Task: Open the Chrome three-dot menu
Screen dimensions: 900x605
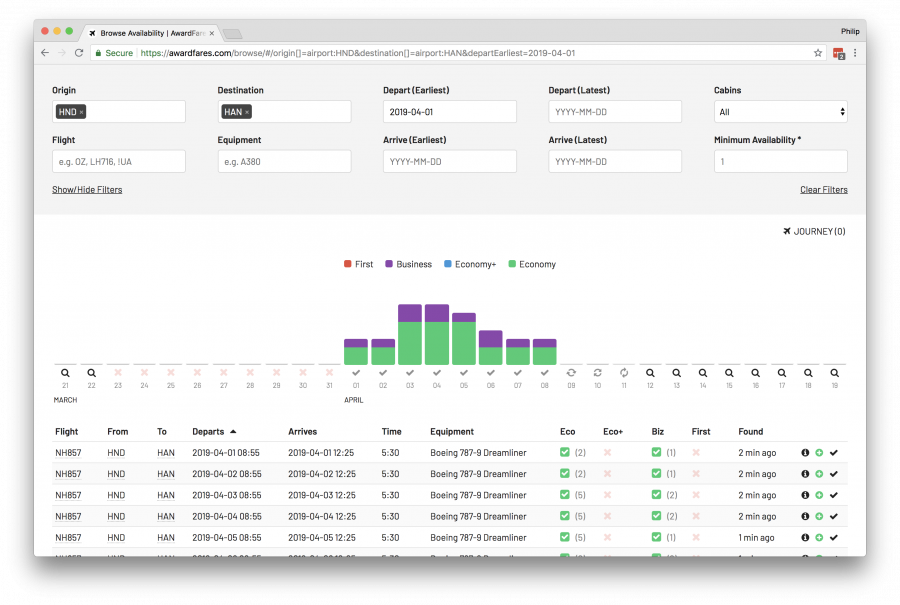Action: pos(855,53)
